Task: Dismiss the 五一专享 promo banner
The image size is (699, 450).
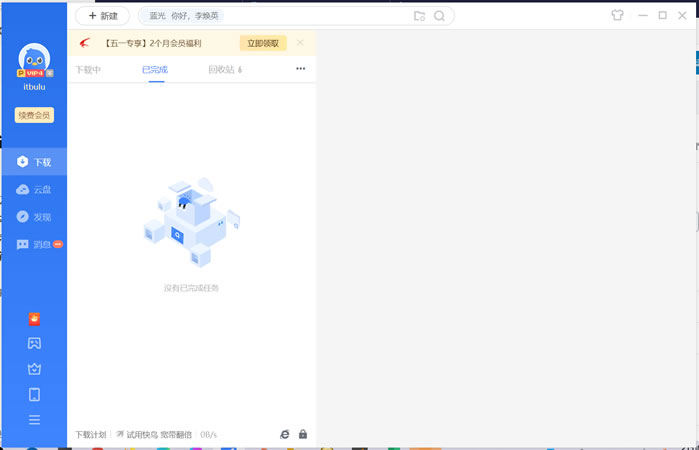Action: pos(300,42)
